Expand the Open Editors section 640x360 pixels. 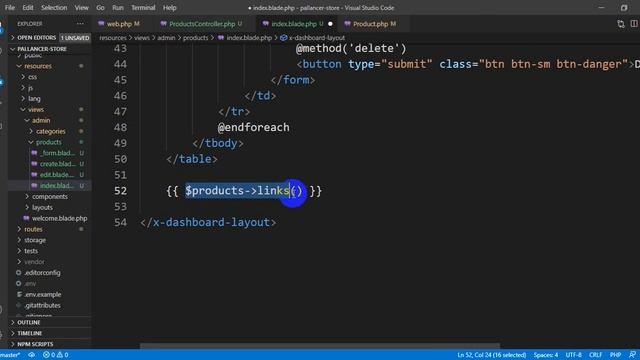tap(50, 38)
